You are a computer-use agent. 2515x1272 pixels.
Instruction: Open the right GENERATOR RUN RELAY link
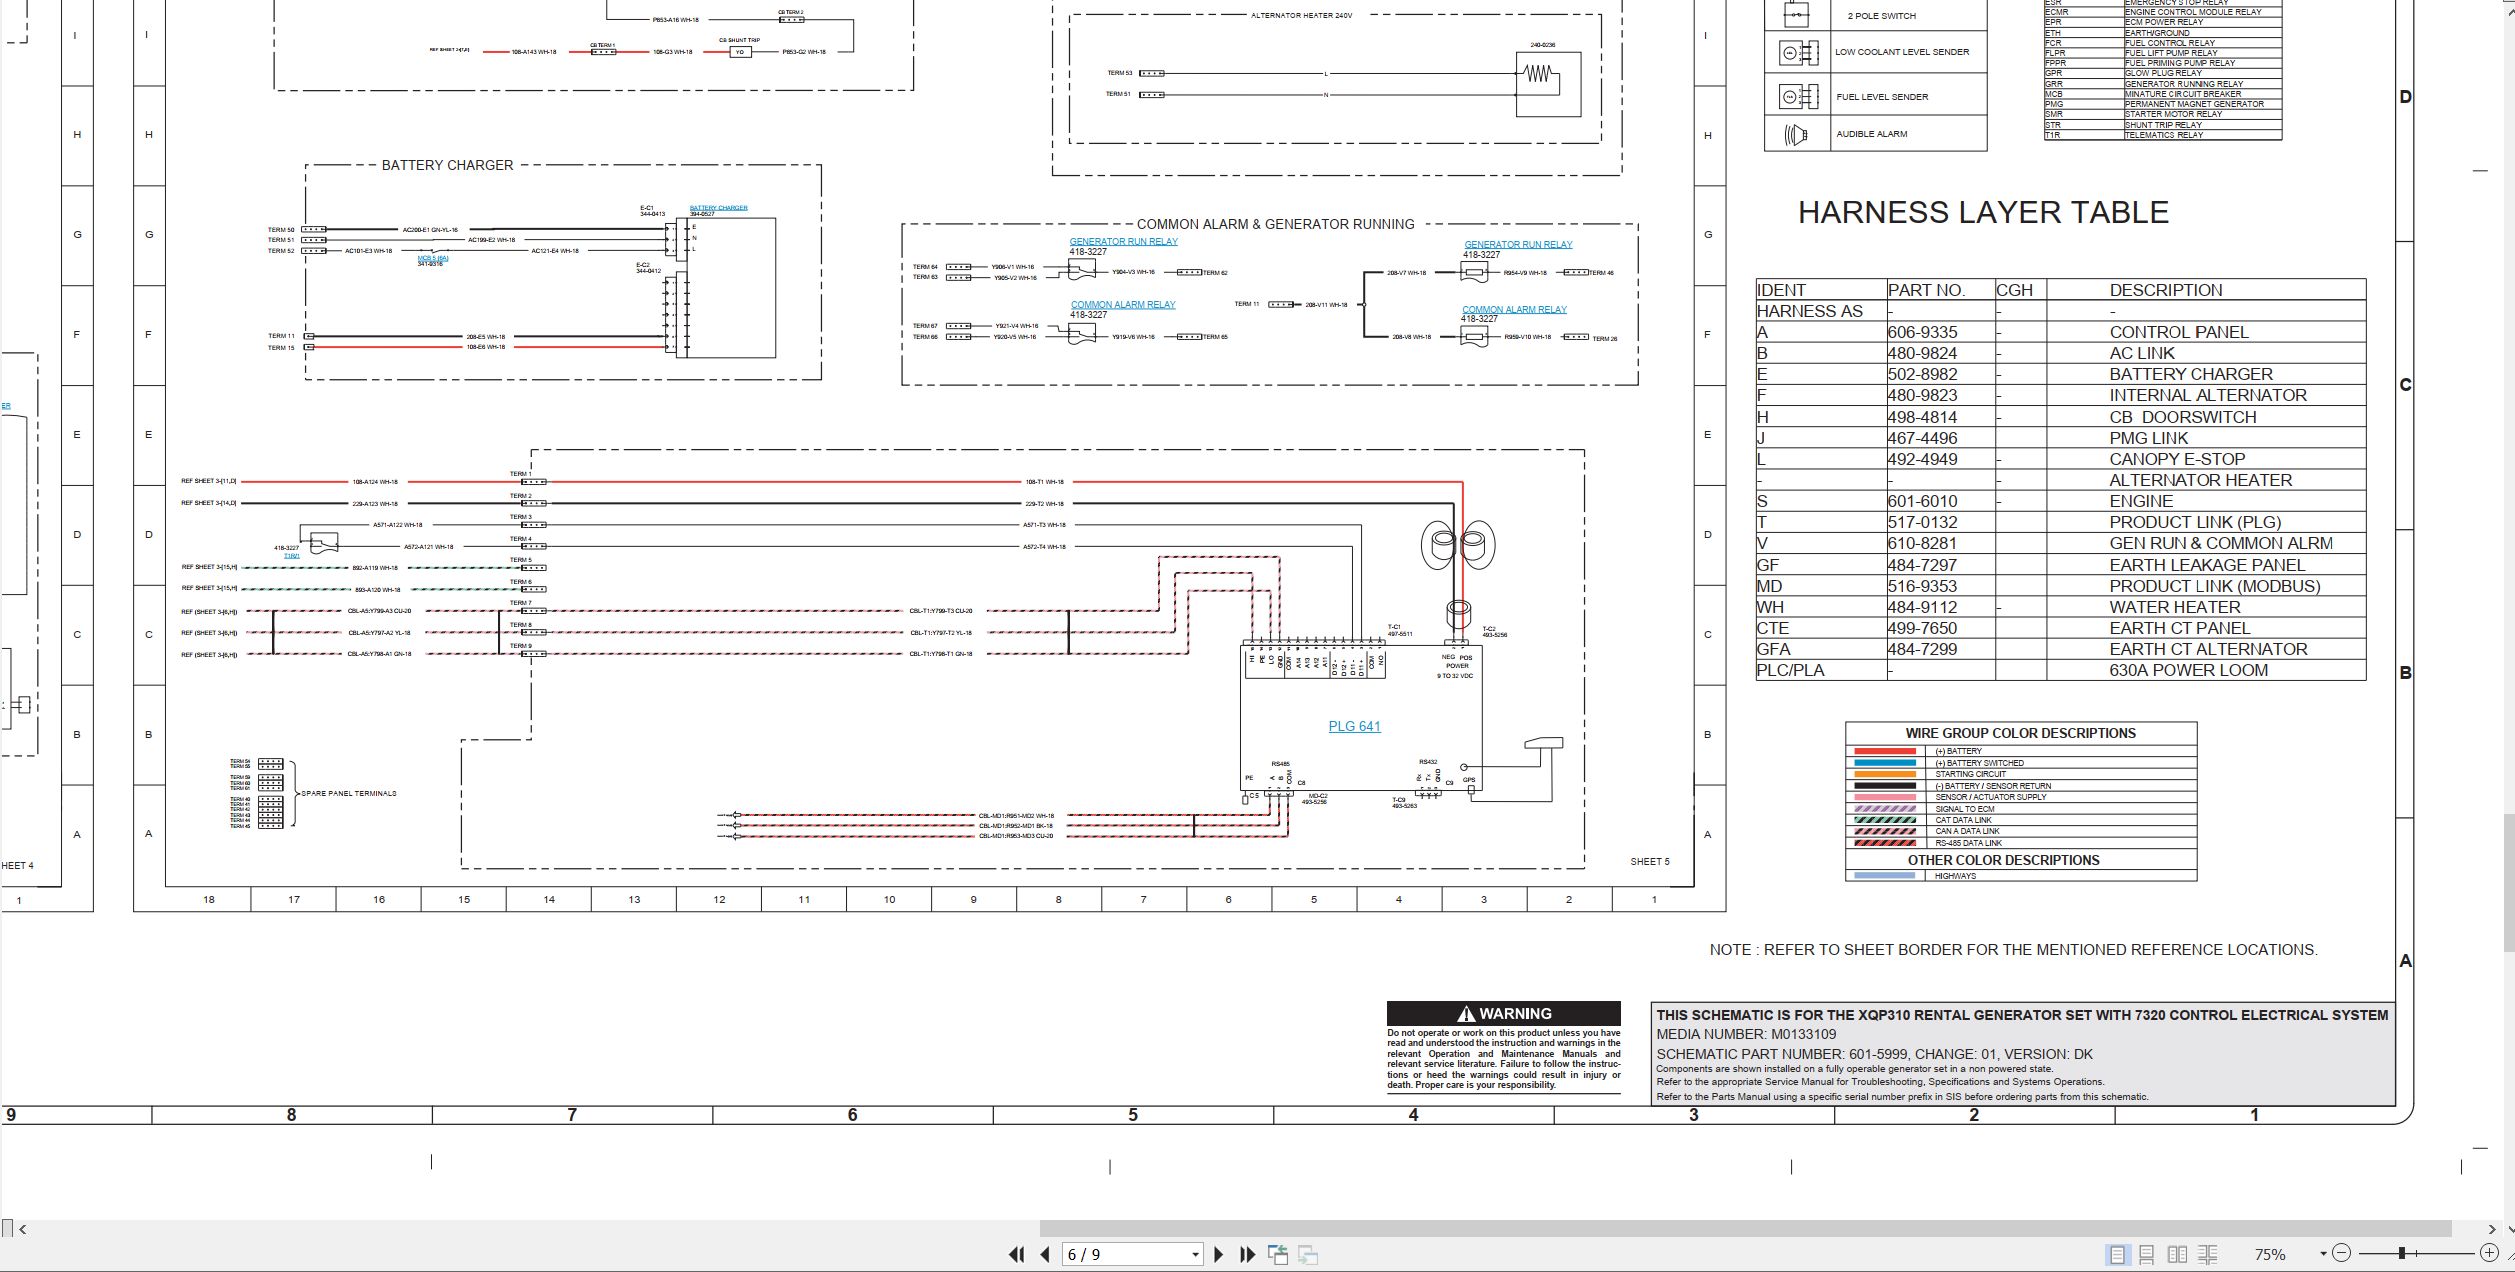(1518, 245)
